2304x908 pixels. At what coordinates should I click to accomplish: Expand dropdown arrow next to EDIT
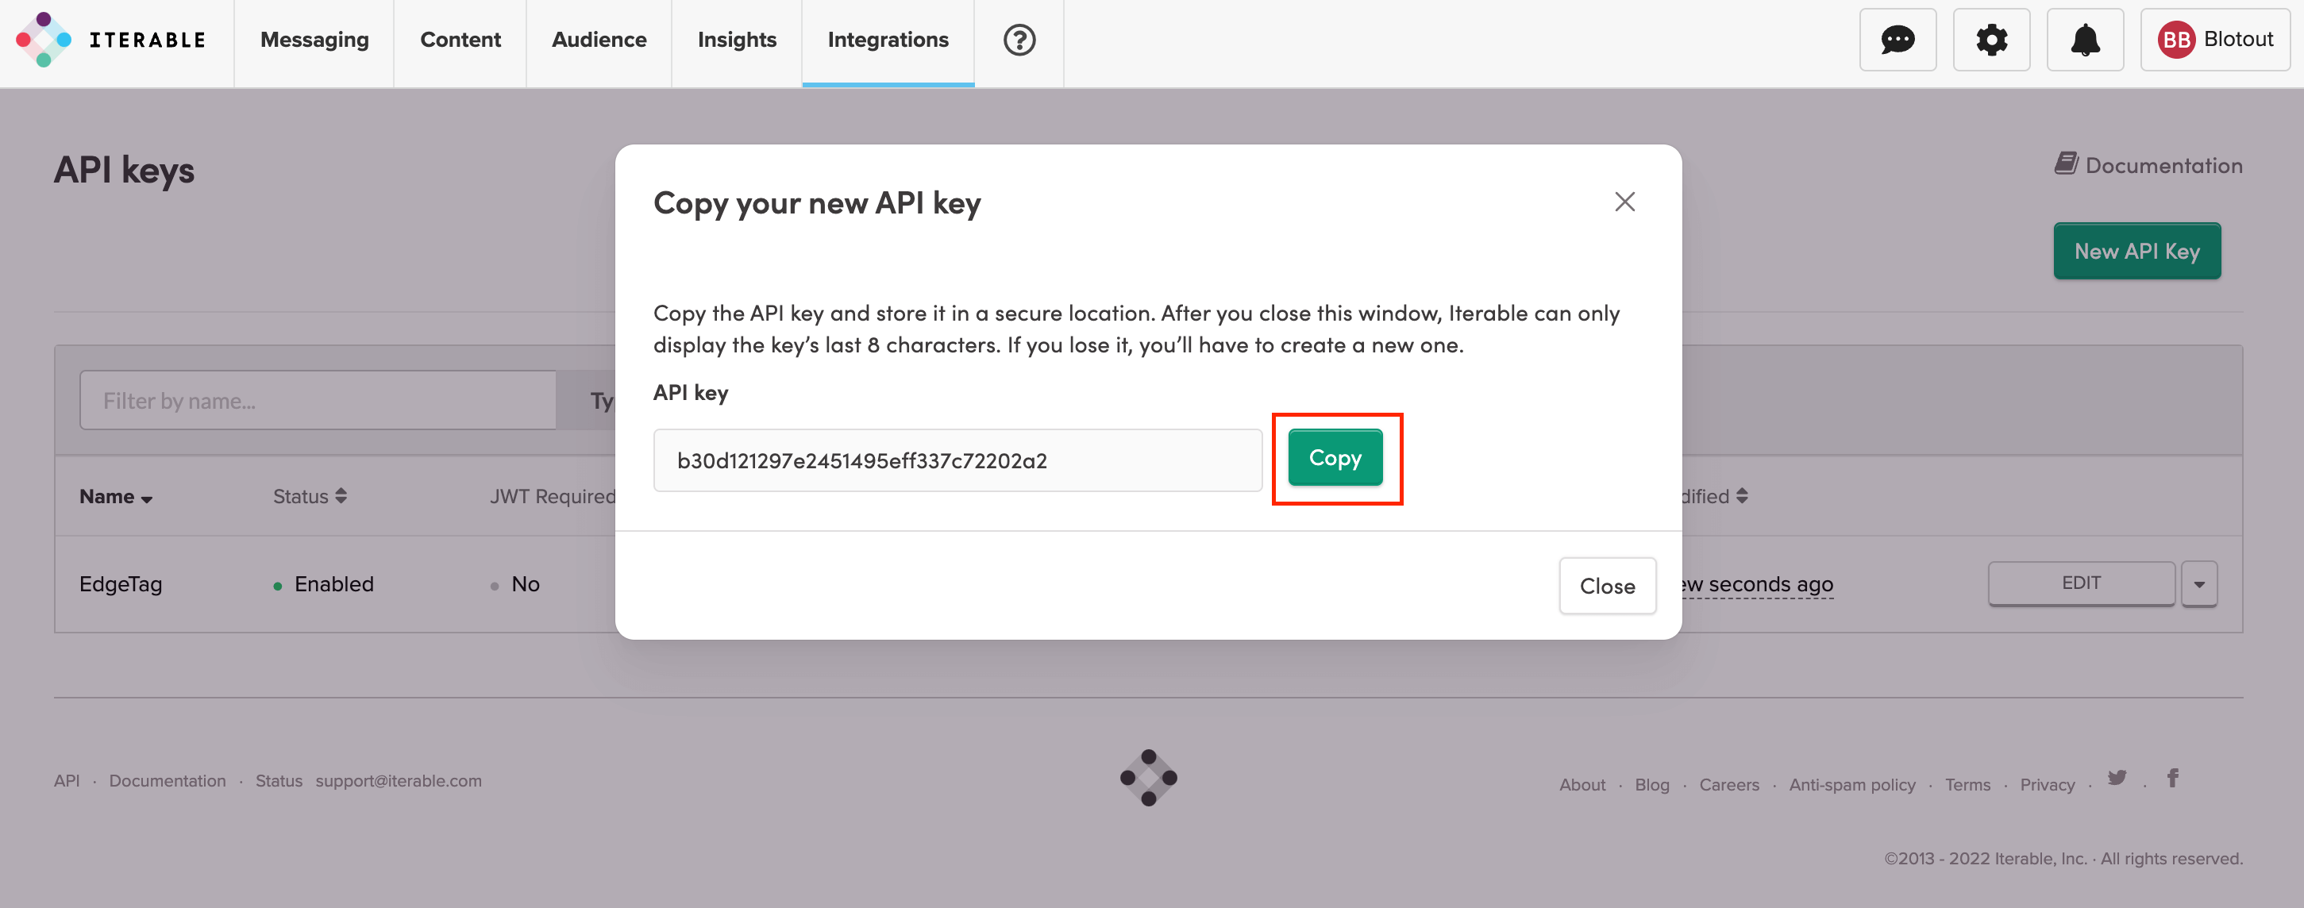tap(2199, 584)
